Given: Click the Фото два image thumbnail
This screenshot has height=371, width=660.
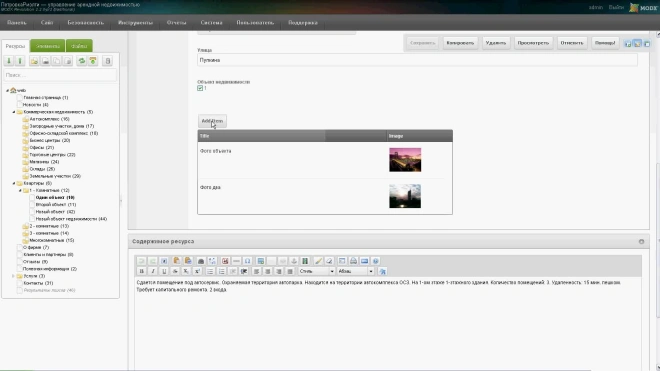Looking at the screenshot, I should pyautogui.click(x=405, y=196).
